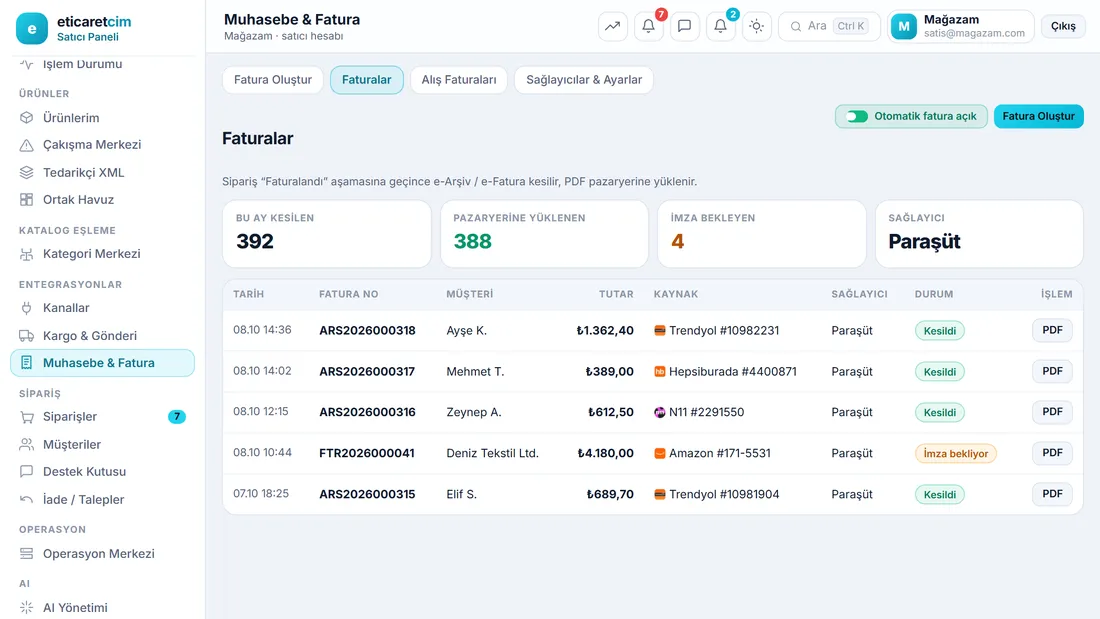
Task: Click the M avatar for Mağazam account
Action: coord(904,27)
